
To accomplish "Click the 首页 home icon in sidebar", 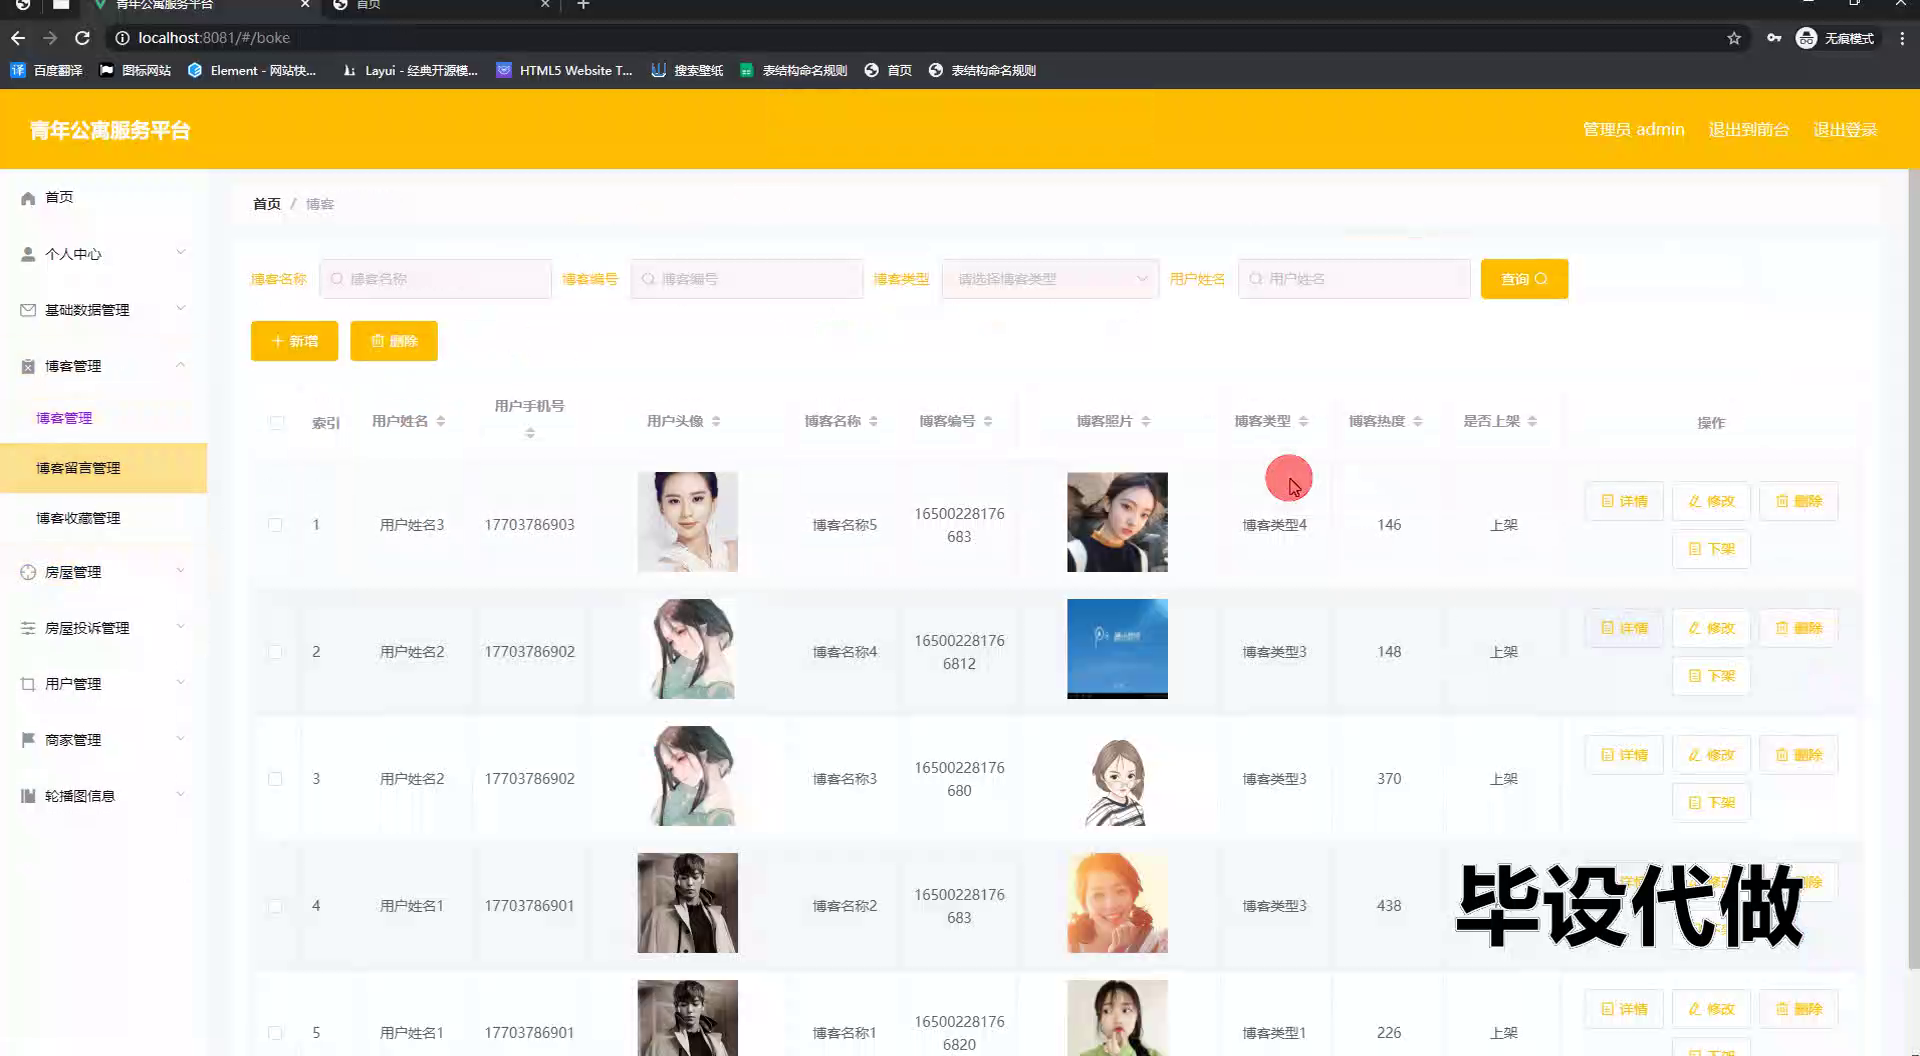I will (28, 198).
